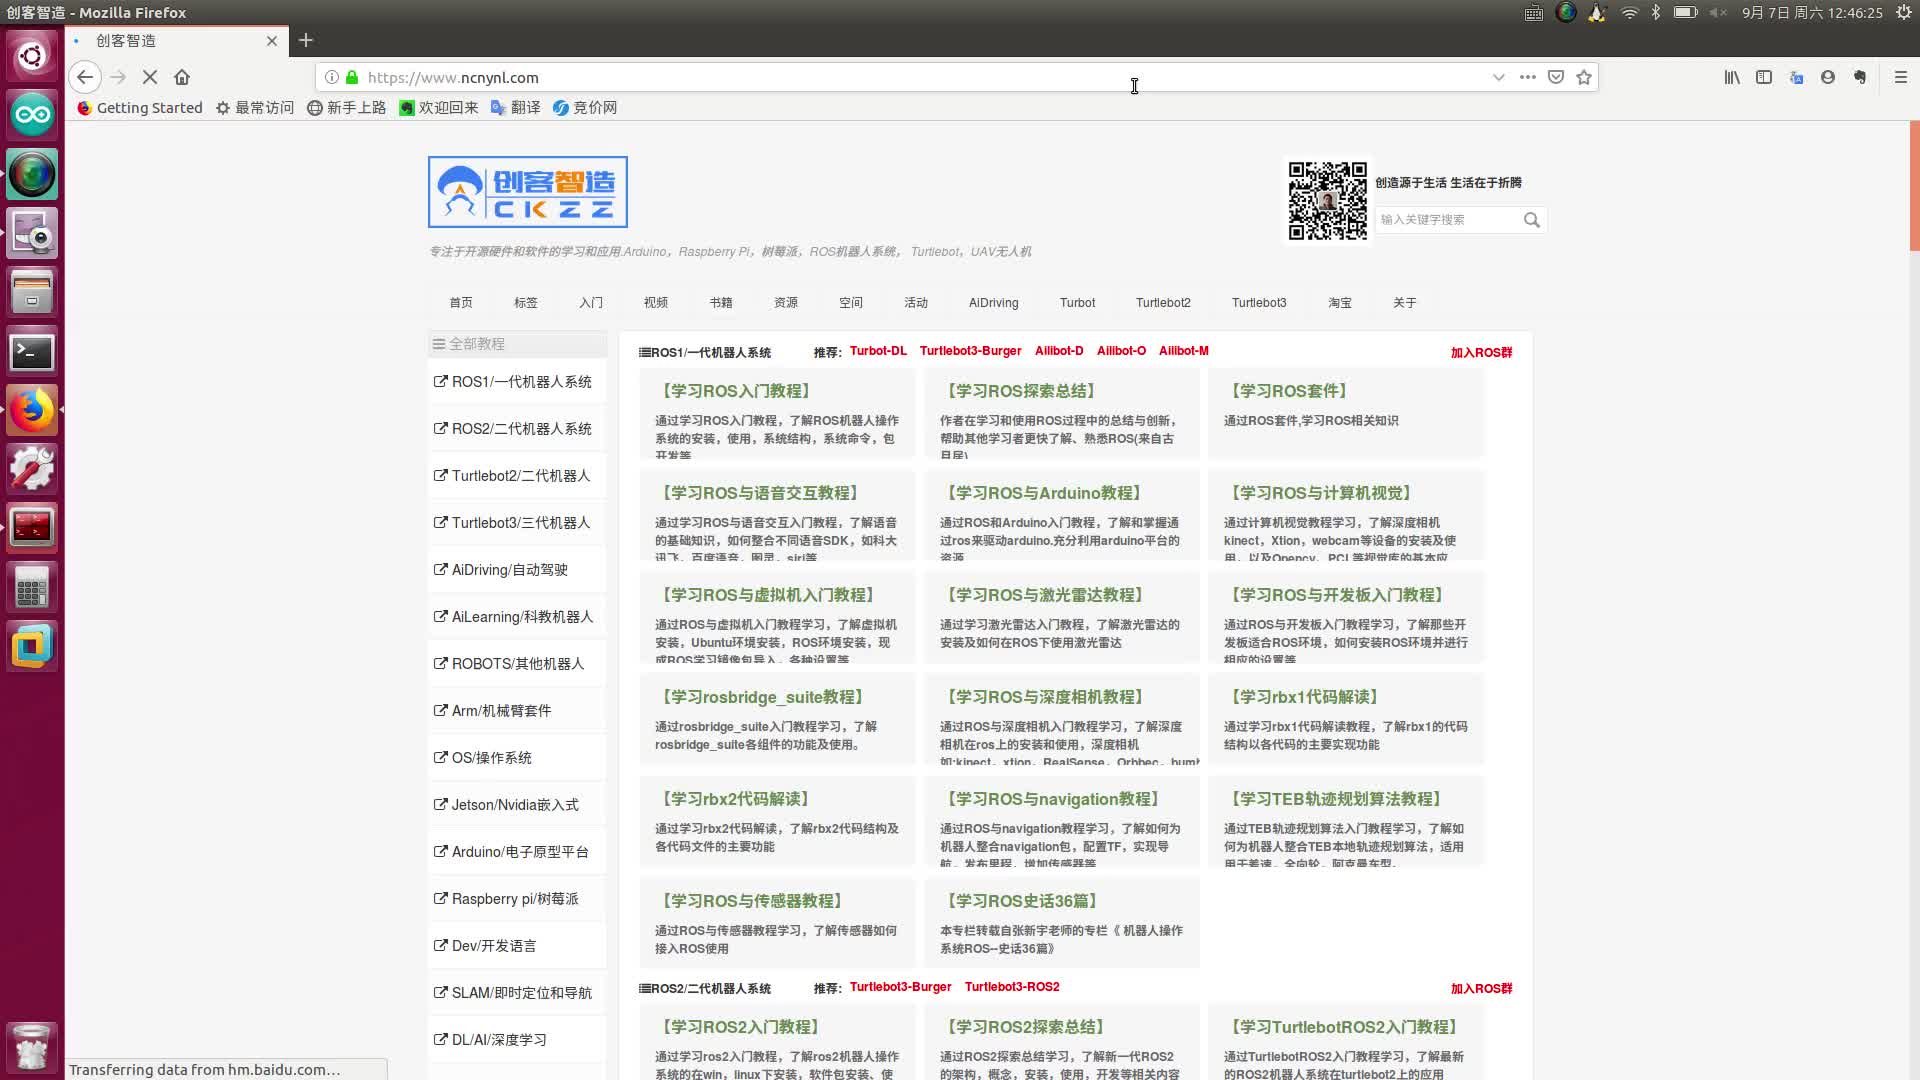The image size is (1920, 1080).
Task: Click the keyword search input field
Action: coord(1450,219)
